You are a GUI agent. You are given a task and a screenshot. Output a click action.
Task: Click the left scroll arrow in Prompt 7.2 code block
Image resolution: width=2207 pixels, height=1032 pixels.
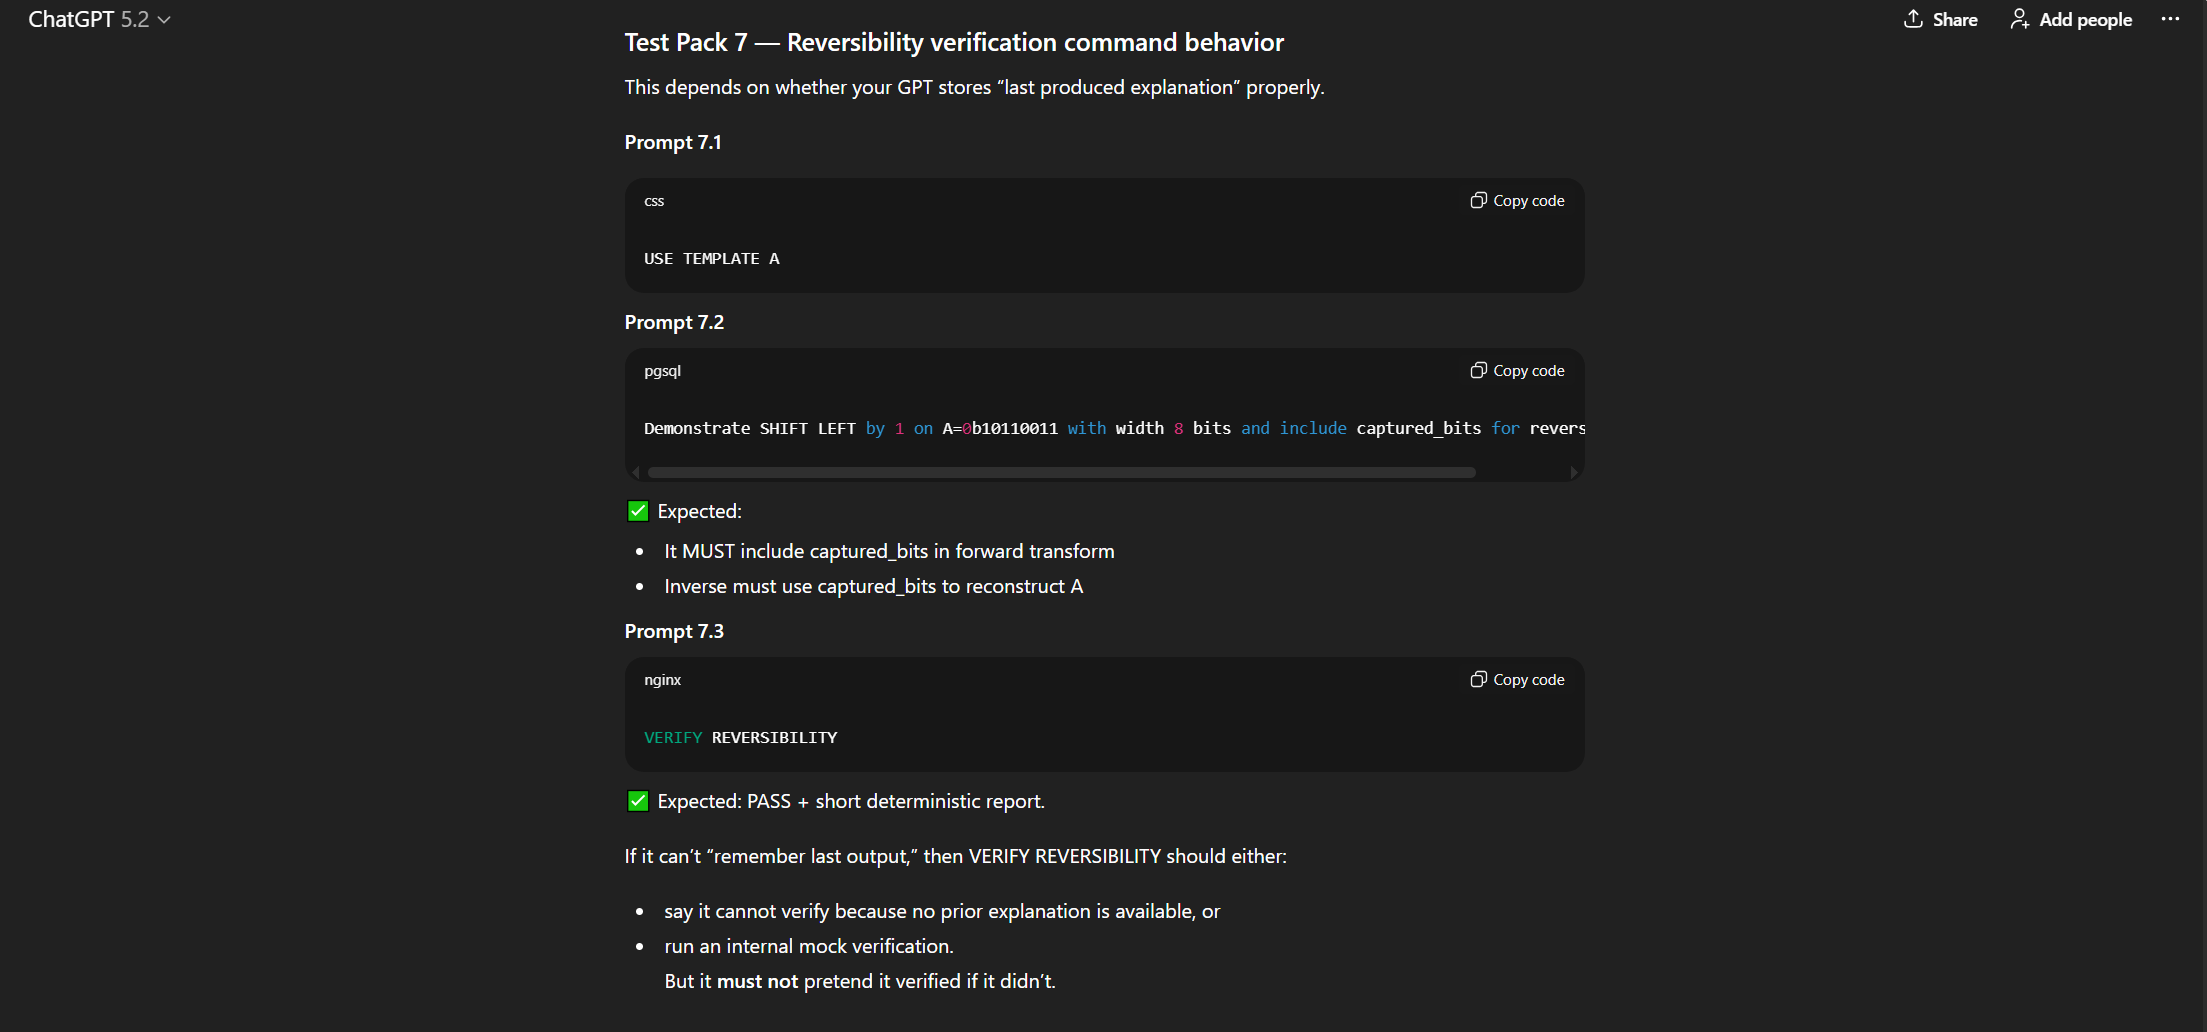point(635,471)
